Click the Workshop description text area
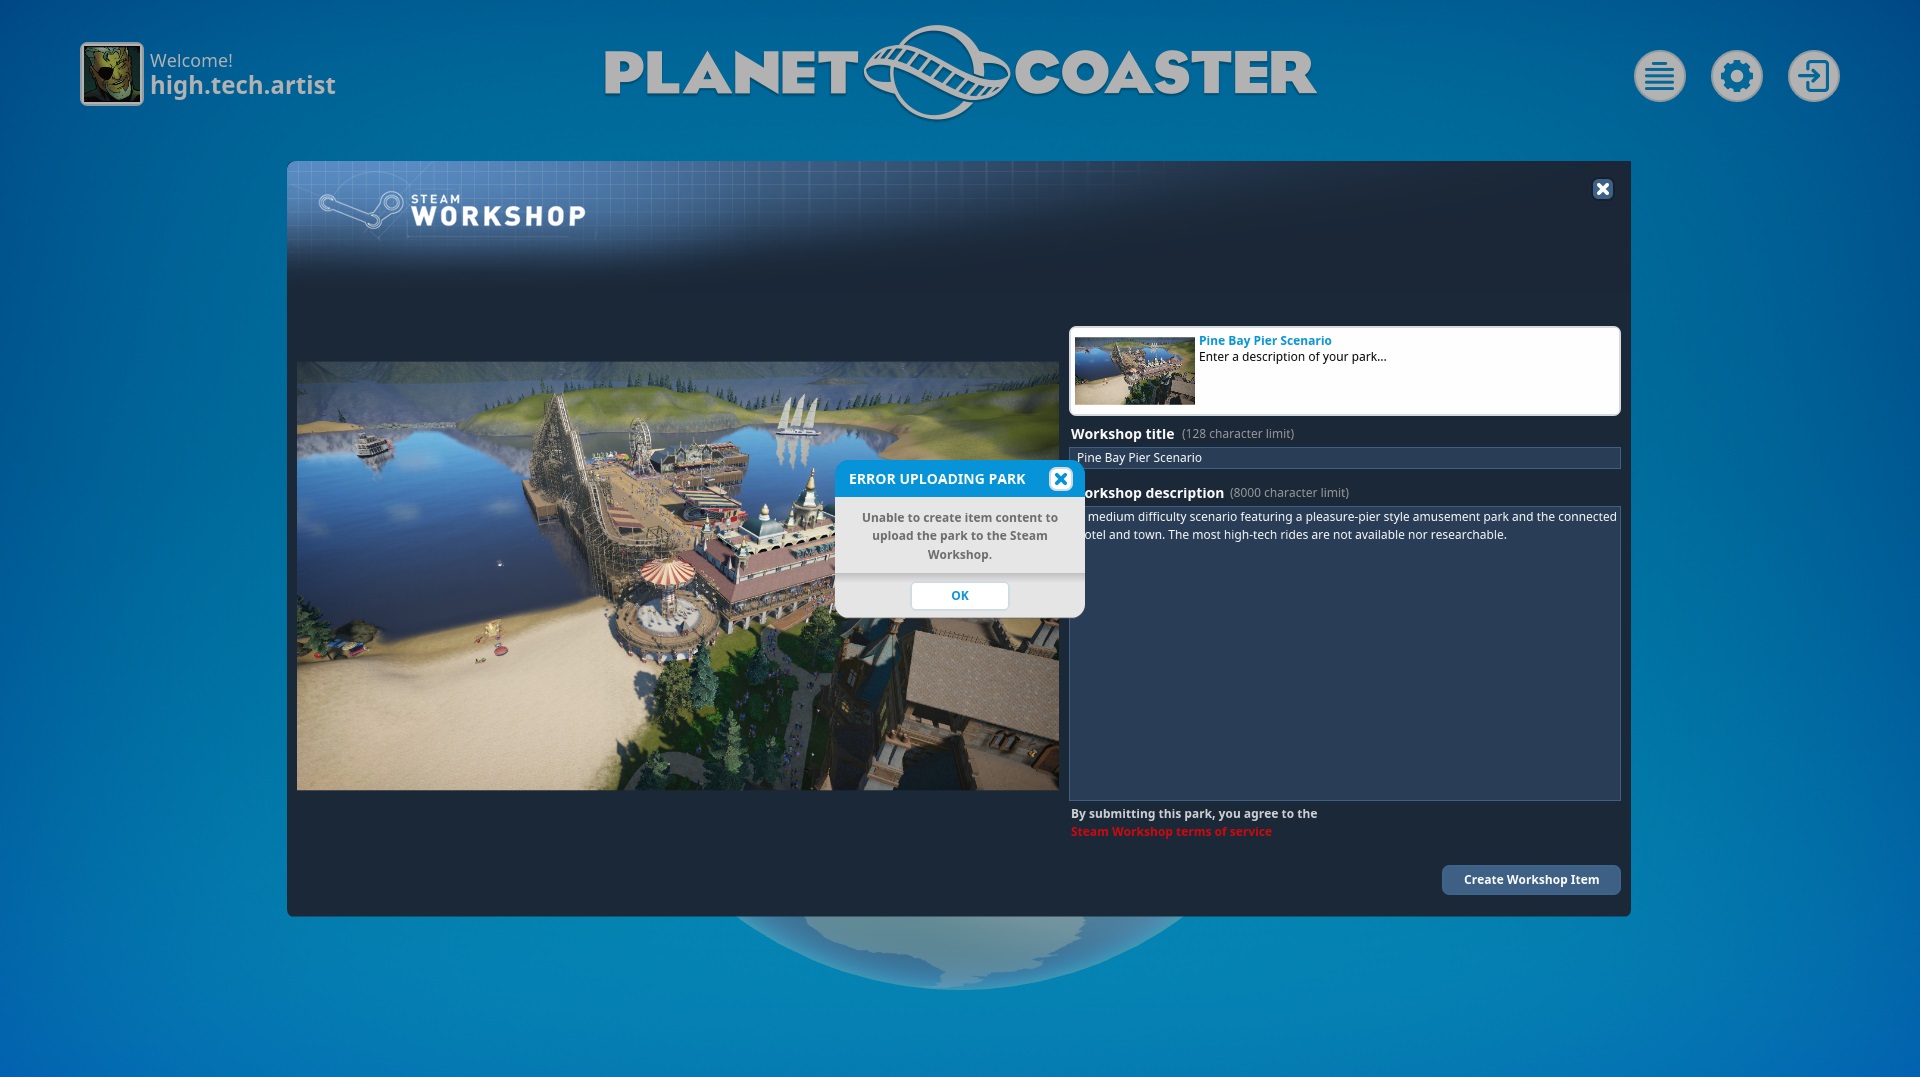Image resolution: width=1920 pixels, height=1077 pixels. tap(1344, 653)
